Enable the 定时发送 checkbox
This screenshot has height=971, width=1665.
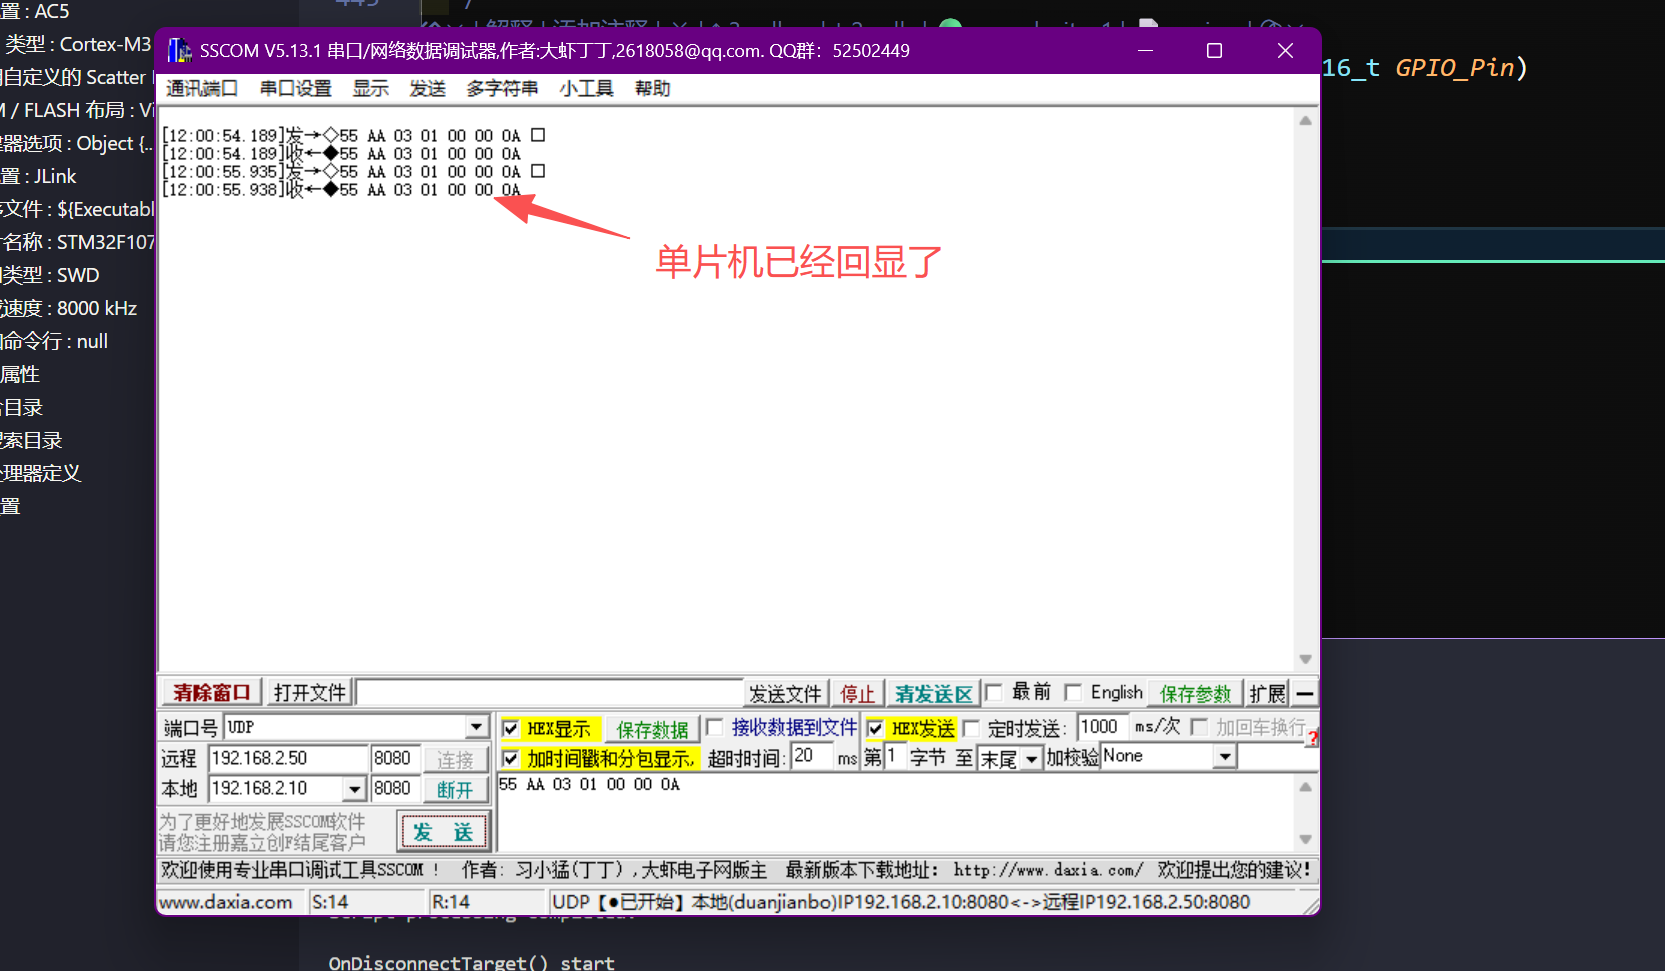[x=971, y=728]
